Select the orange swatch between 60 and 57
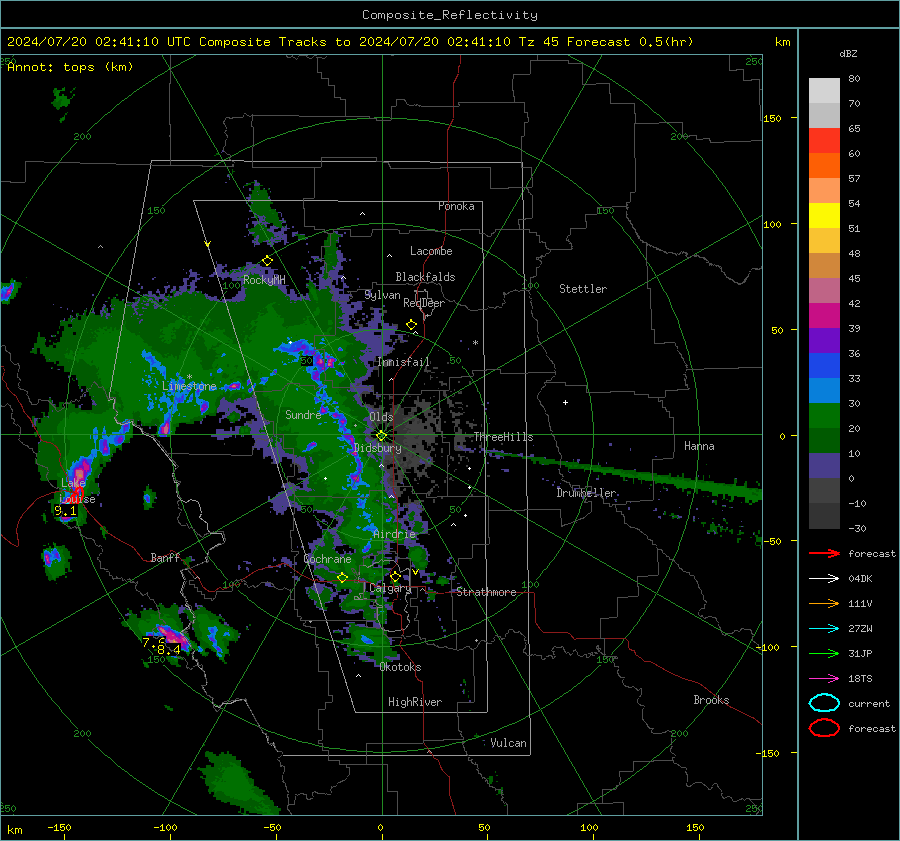Viewport: 900px width, 841px height. coord(824,166)
